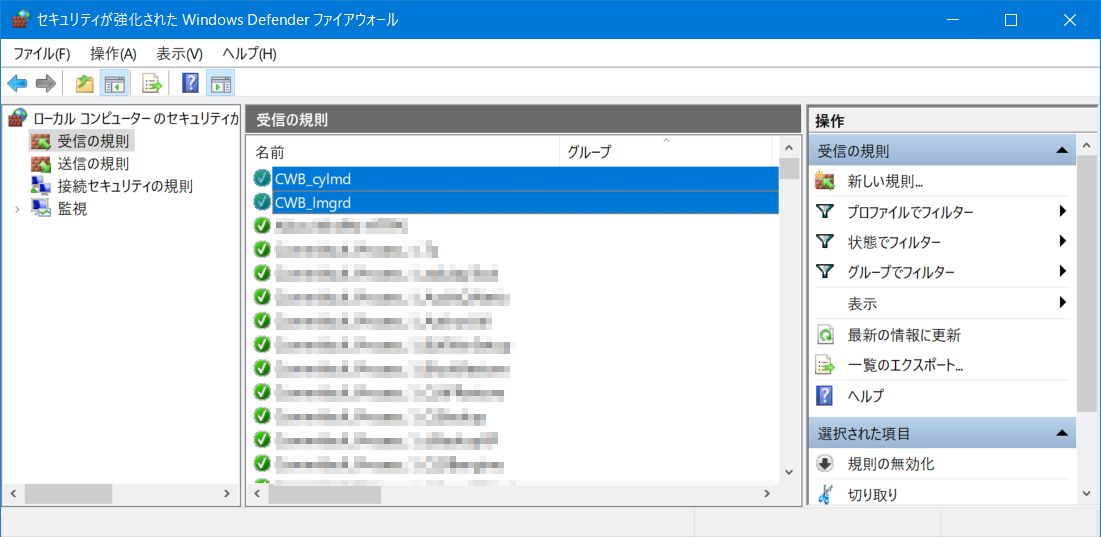This screenshot has width=1101, height=537.
Task: Click ヘルプ action link in actions pane
Action: 865,396
